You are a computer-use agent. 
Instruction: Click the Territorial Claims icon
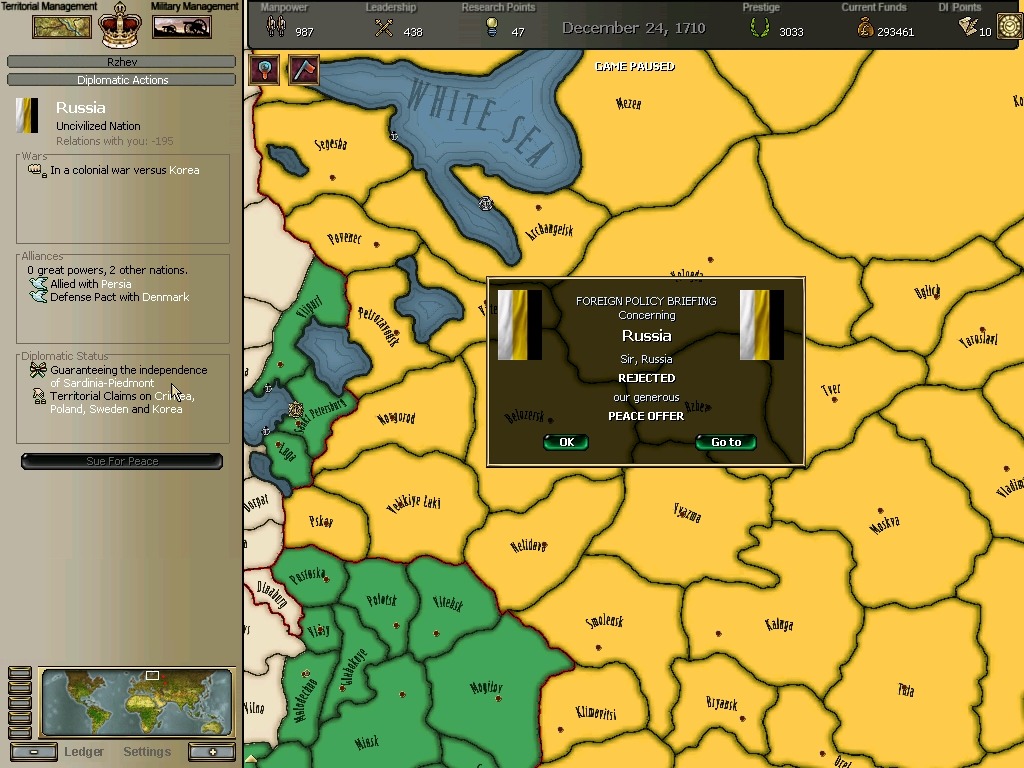[39, 396]
